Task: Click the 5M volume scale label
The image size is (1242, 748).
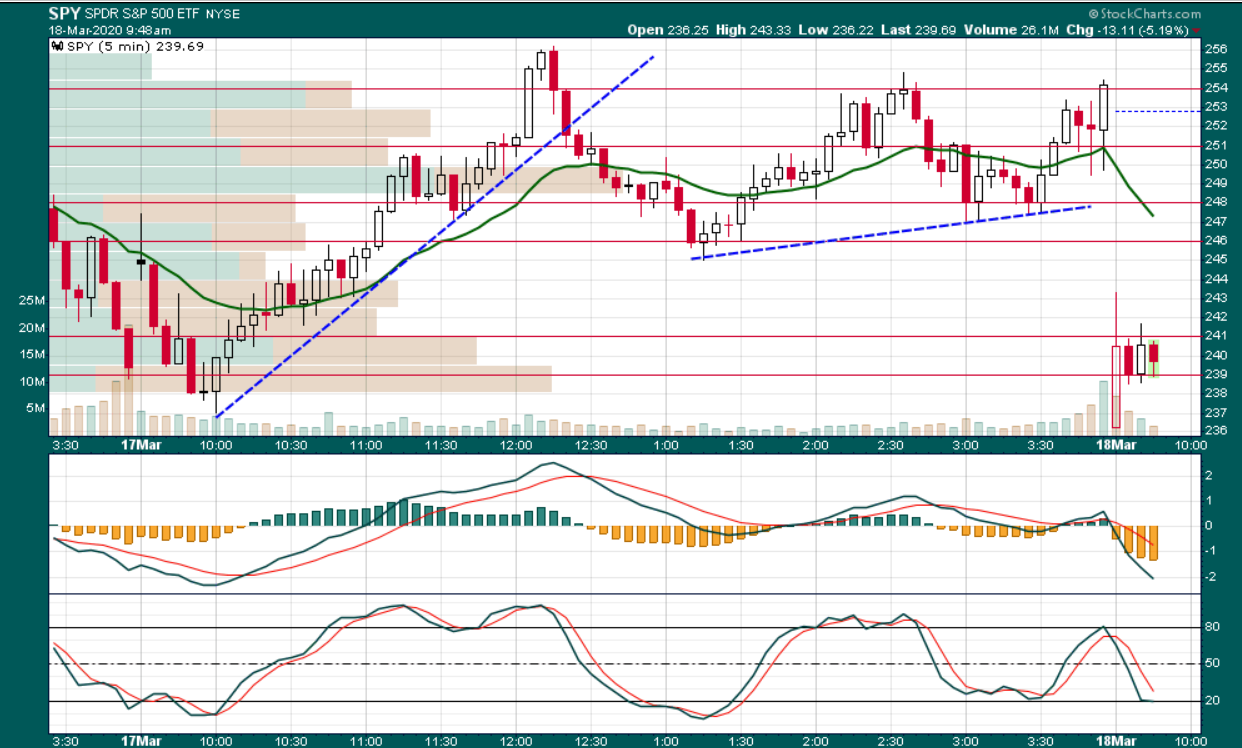Action: pyautogui.click(x=36, y=409)
